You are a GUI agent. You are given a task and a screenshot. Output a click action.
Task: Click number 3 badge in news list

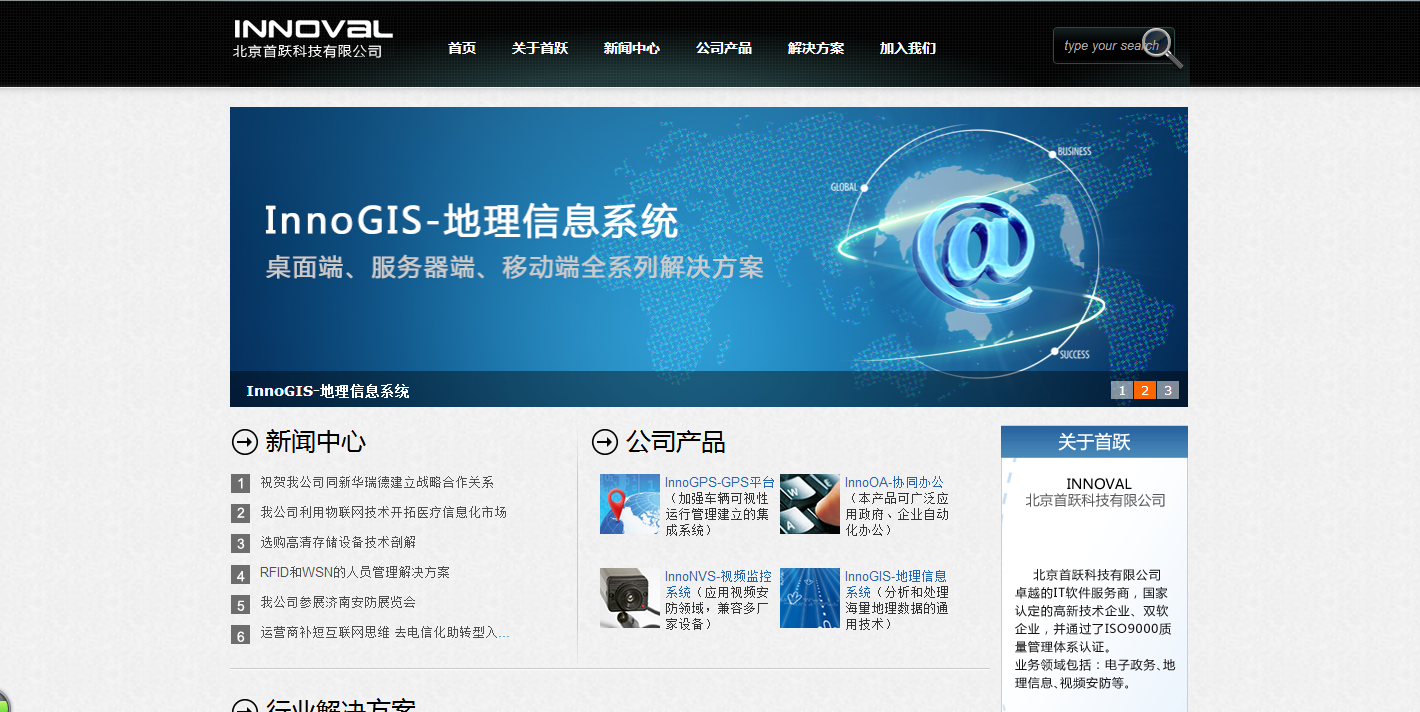[x=240, y=544]
